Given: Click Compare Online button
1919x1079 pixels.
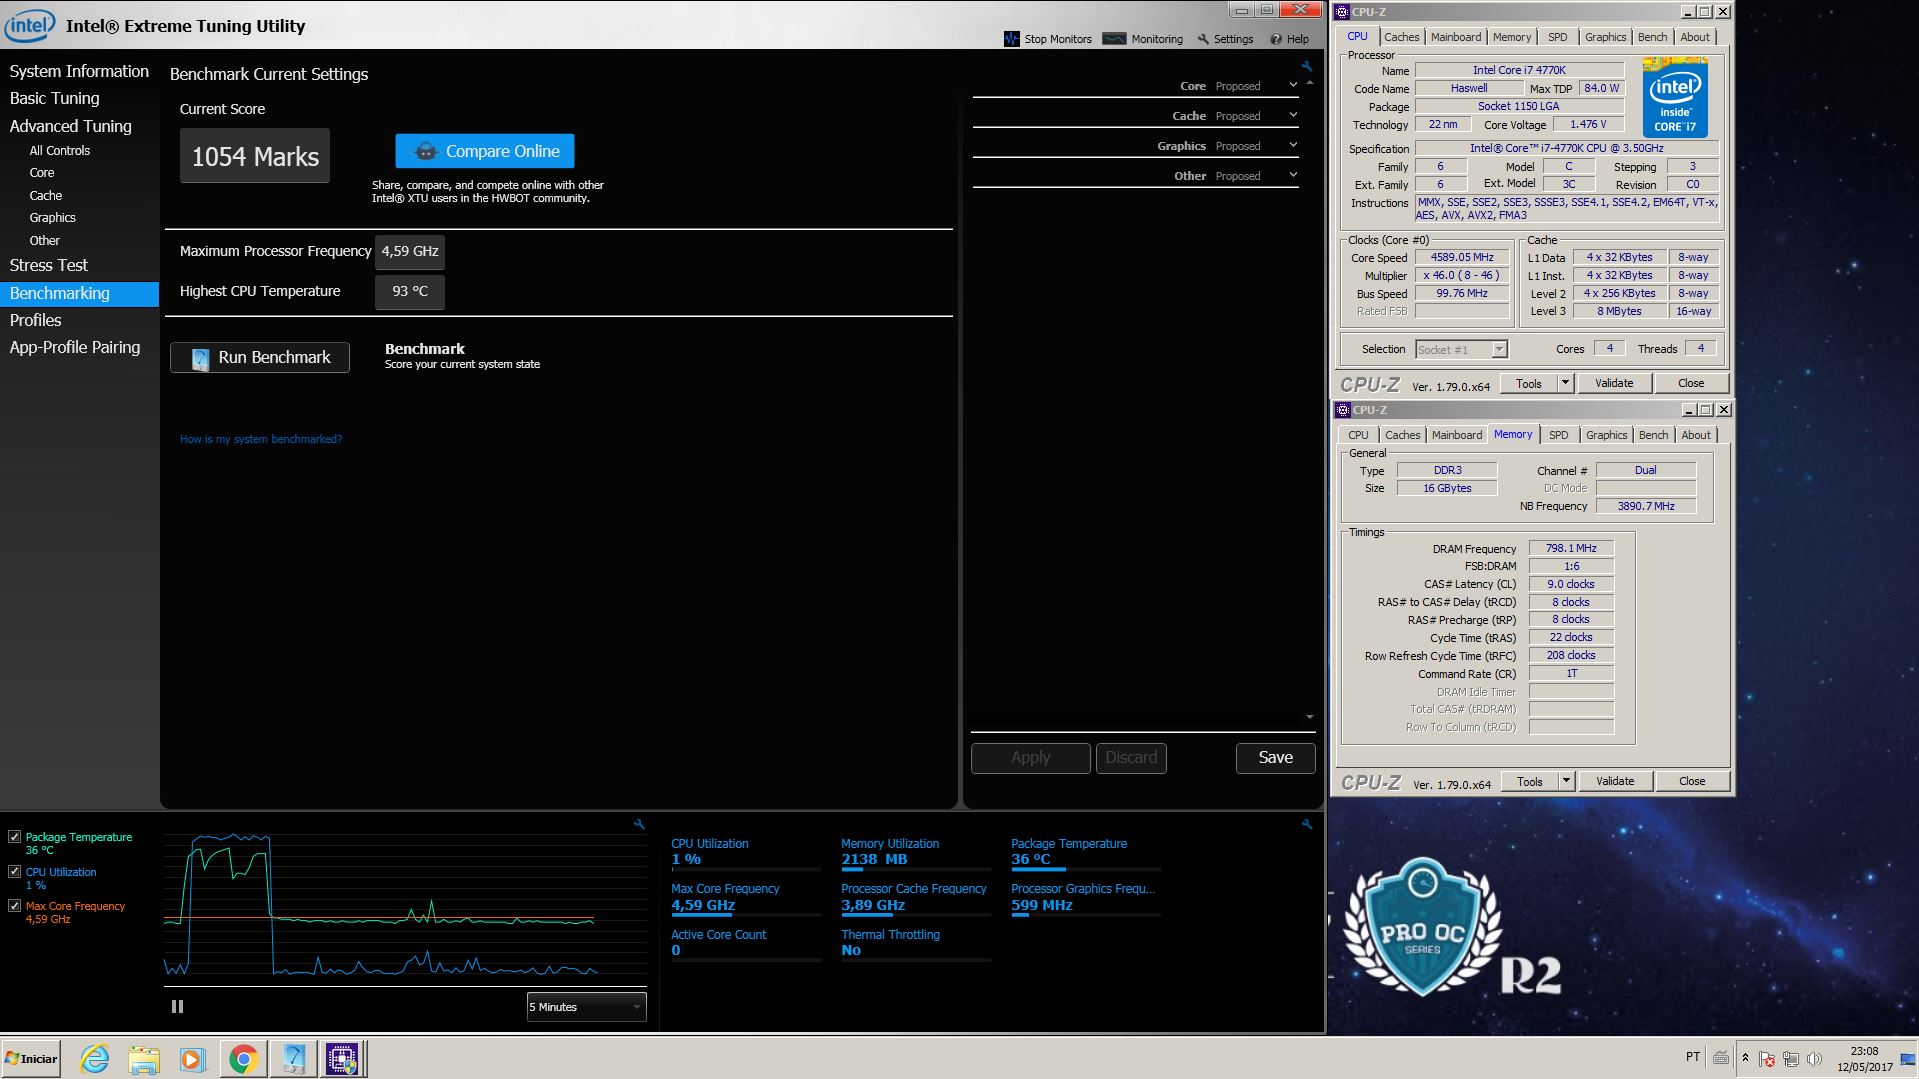Looking at the screenshot, I should pyautogui.click(x=485, y=151).
